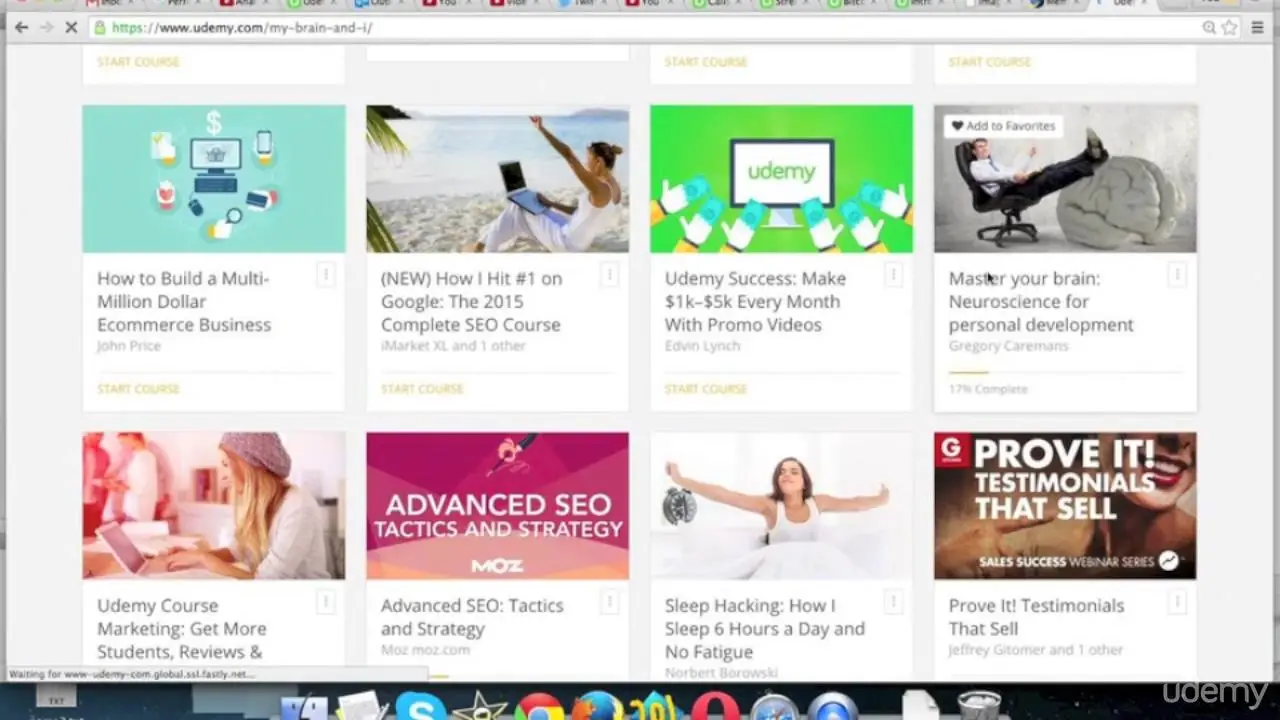Screen dimensions: 1280x720
Task: Add Master your brain course to Favorites
Action: click(1002, 126)
